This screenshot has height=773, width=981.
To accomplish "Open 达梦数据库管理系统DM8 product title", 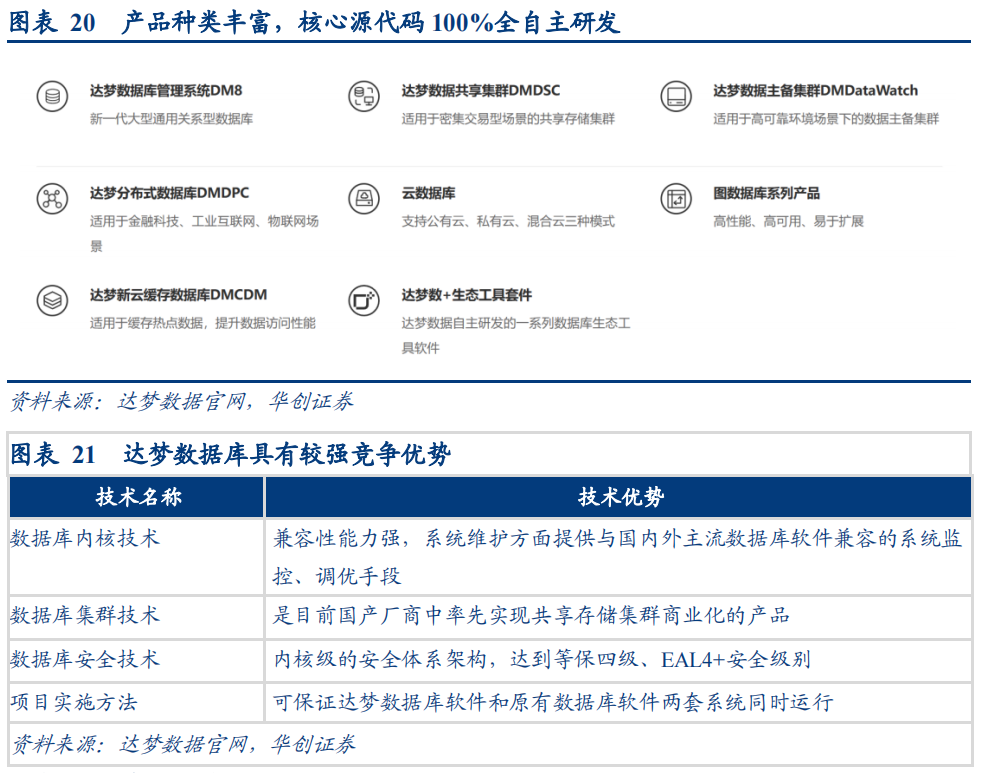I will pos(166,91).
